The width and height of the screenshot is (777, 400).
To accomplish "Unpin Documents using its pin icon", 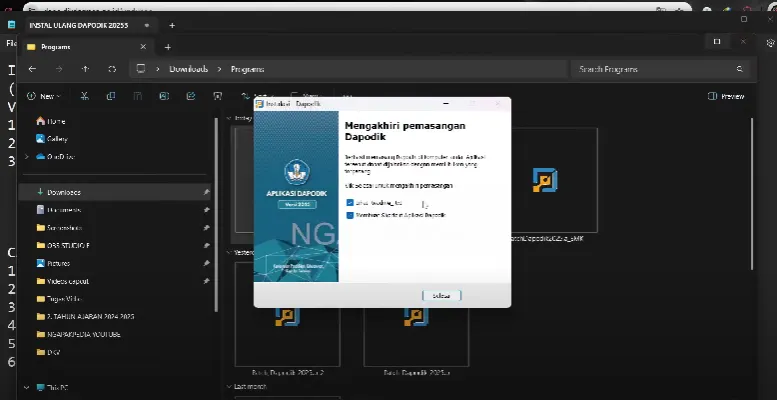I will point(206,210).
